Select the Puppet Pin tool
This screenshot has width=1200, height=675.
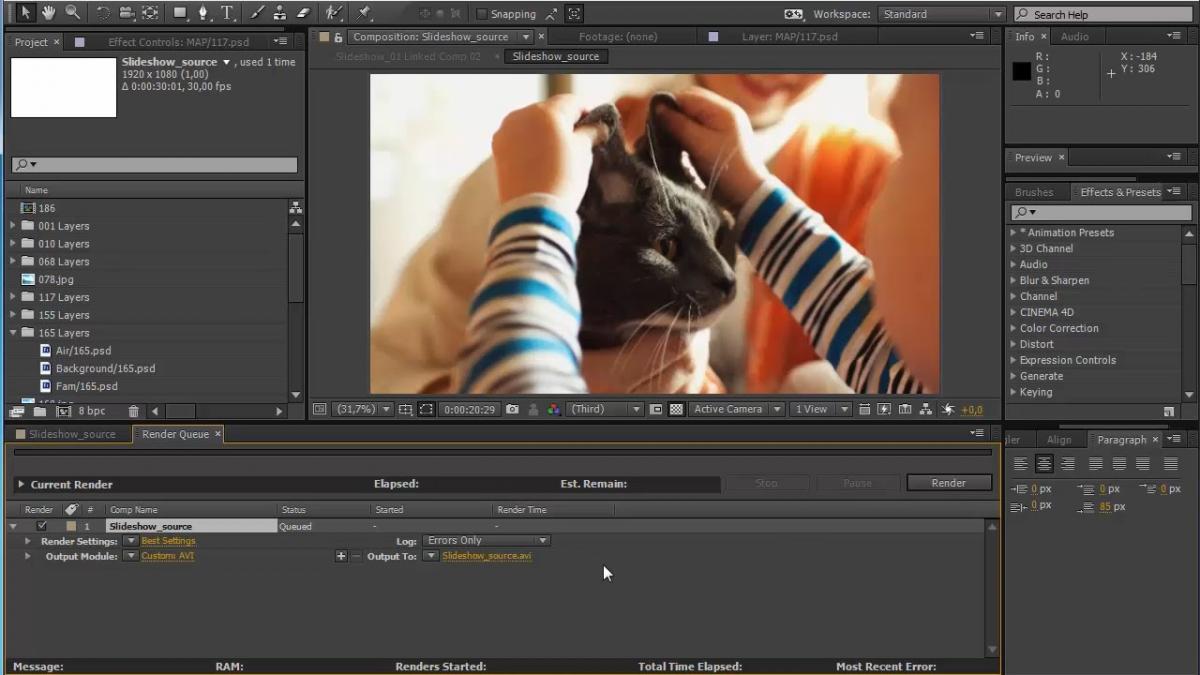pyautogui.click(x=364, y=13)
